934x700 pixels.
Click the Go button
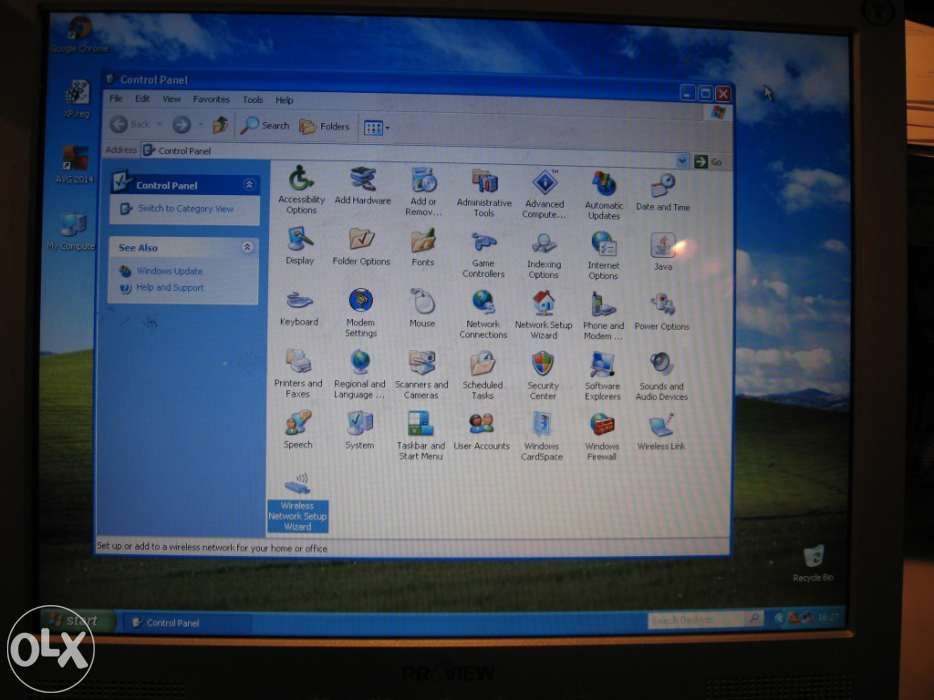pos(708,161)
